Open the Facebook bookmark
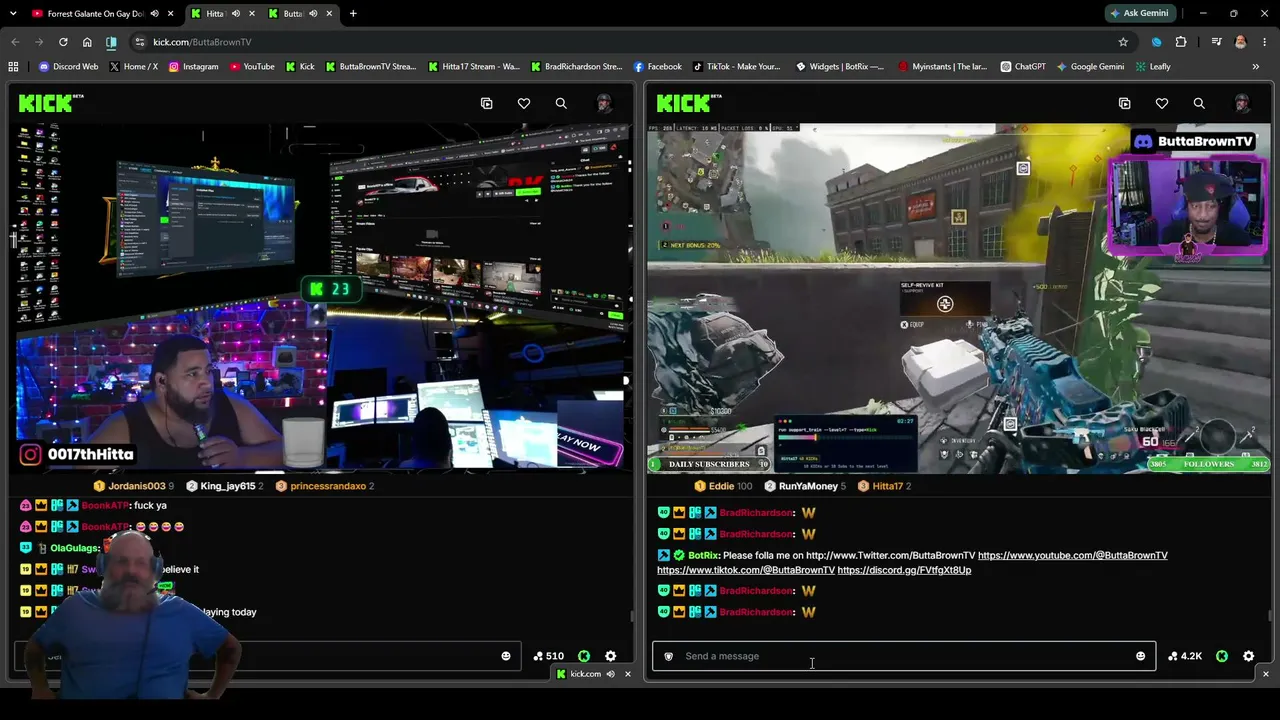This screenshot has width=1280, height=720. click(x=657, y=67)
